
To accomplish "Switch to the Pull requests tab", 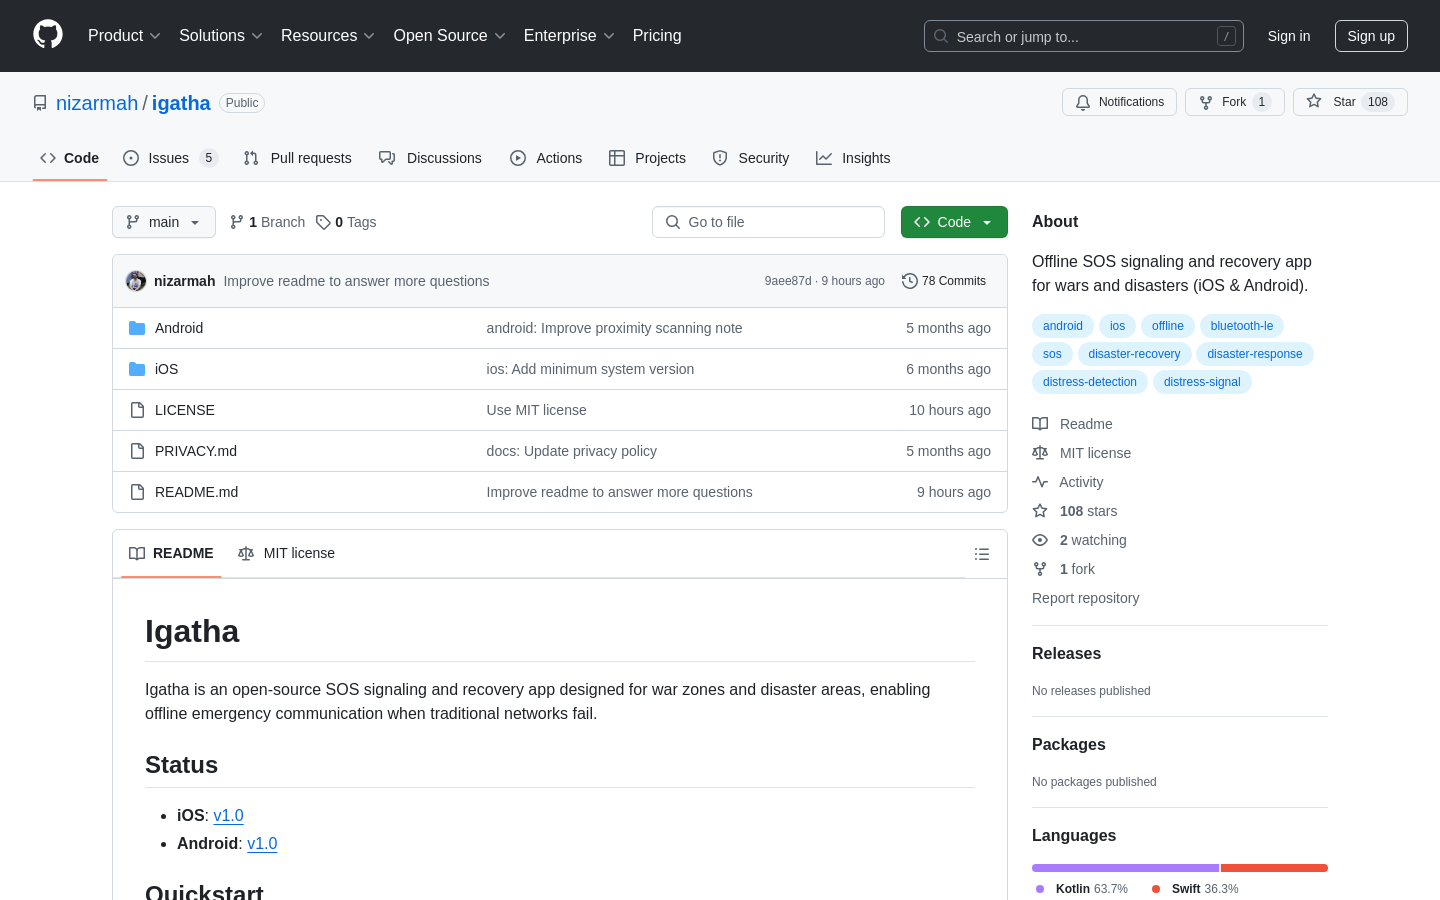I will point(298,158).
